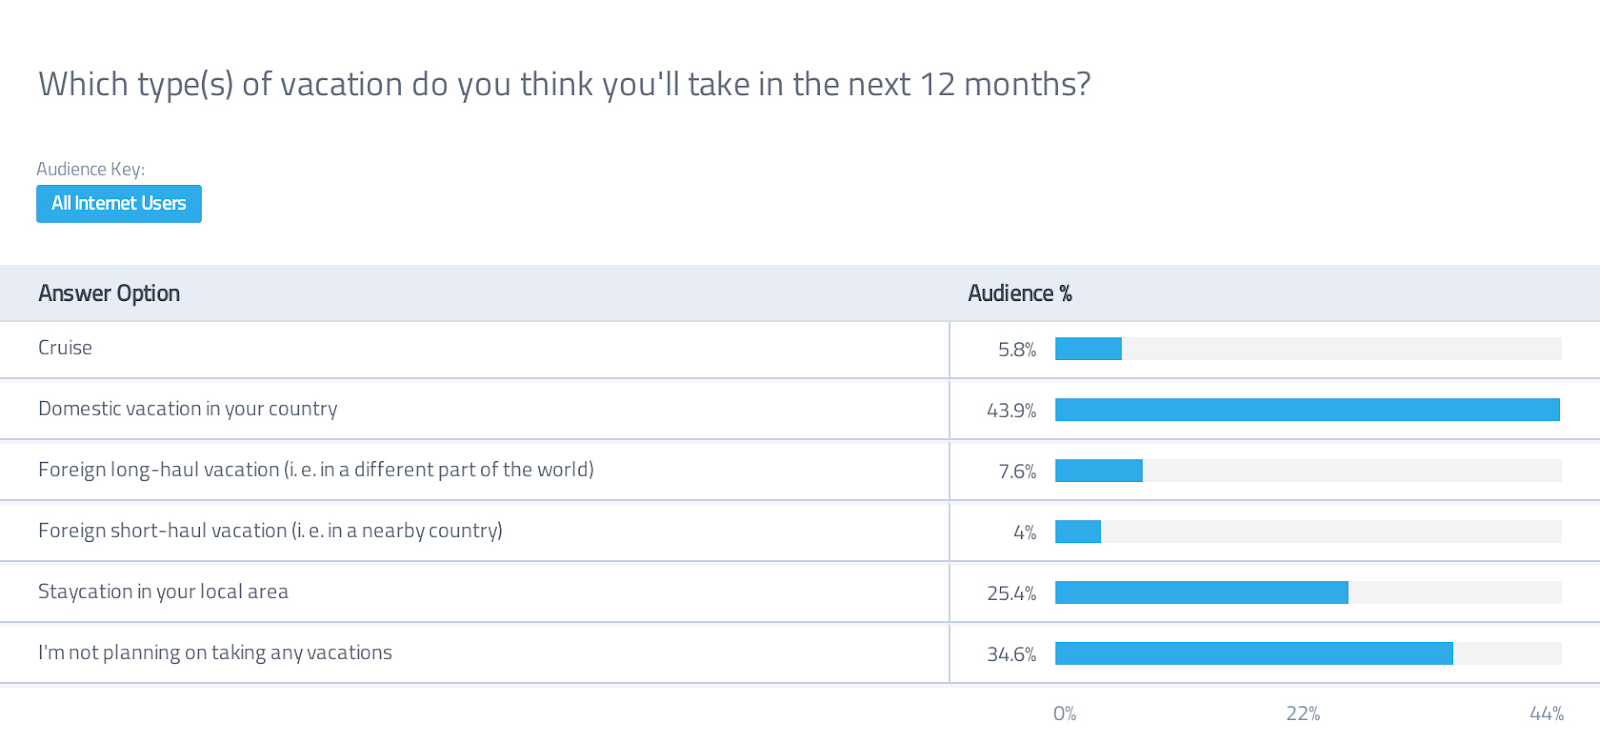Click the Answer Option column header
The width and height of the screenshot is (1600, 743).
[109, 293]
